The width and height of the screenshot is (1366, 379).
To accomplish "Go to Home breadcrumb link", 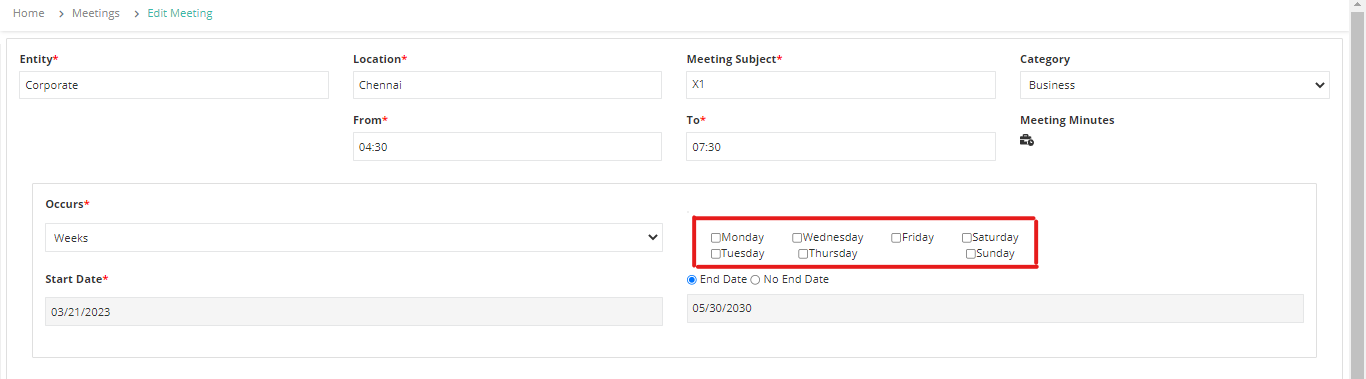I will pos(29,13).
